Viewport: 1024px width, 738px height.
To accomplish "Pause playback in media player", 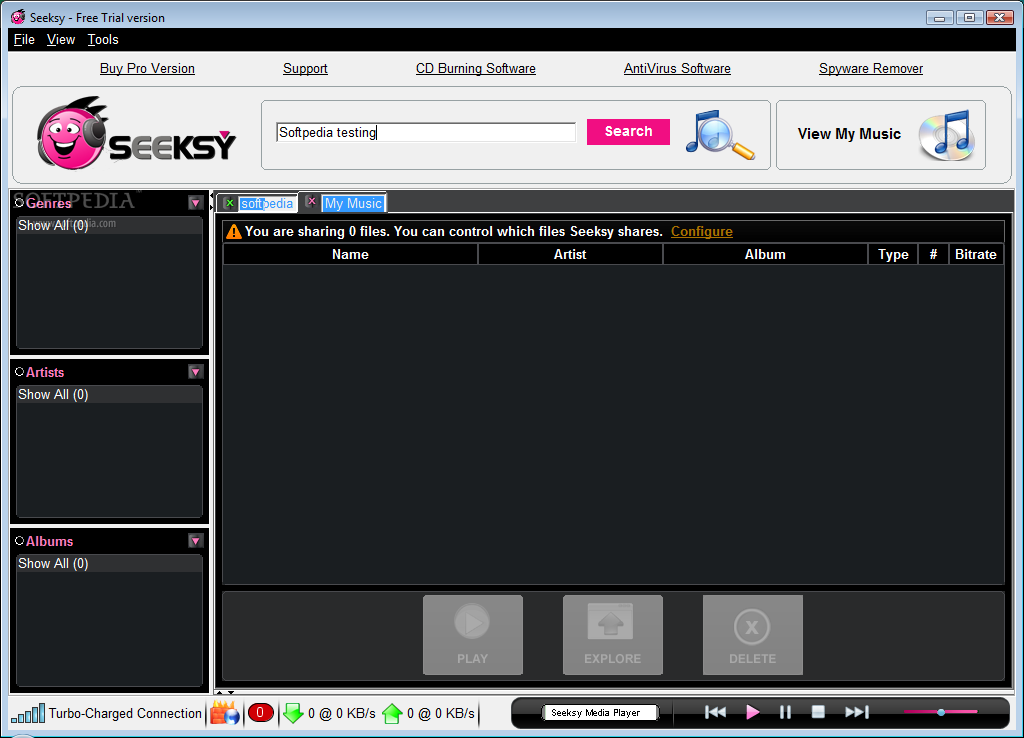I will (x=785, y=712).
